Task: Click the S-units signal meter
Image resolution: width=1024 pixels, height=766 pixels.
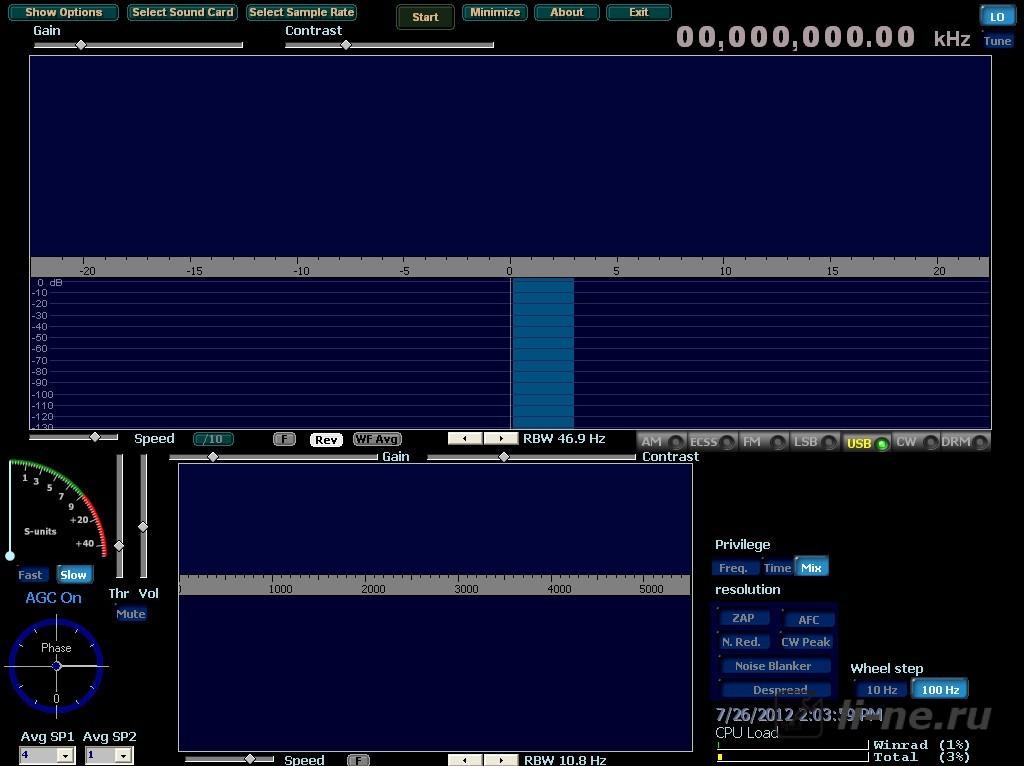Action: point(57,509)
